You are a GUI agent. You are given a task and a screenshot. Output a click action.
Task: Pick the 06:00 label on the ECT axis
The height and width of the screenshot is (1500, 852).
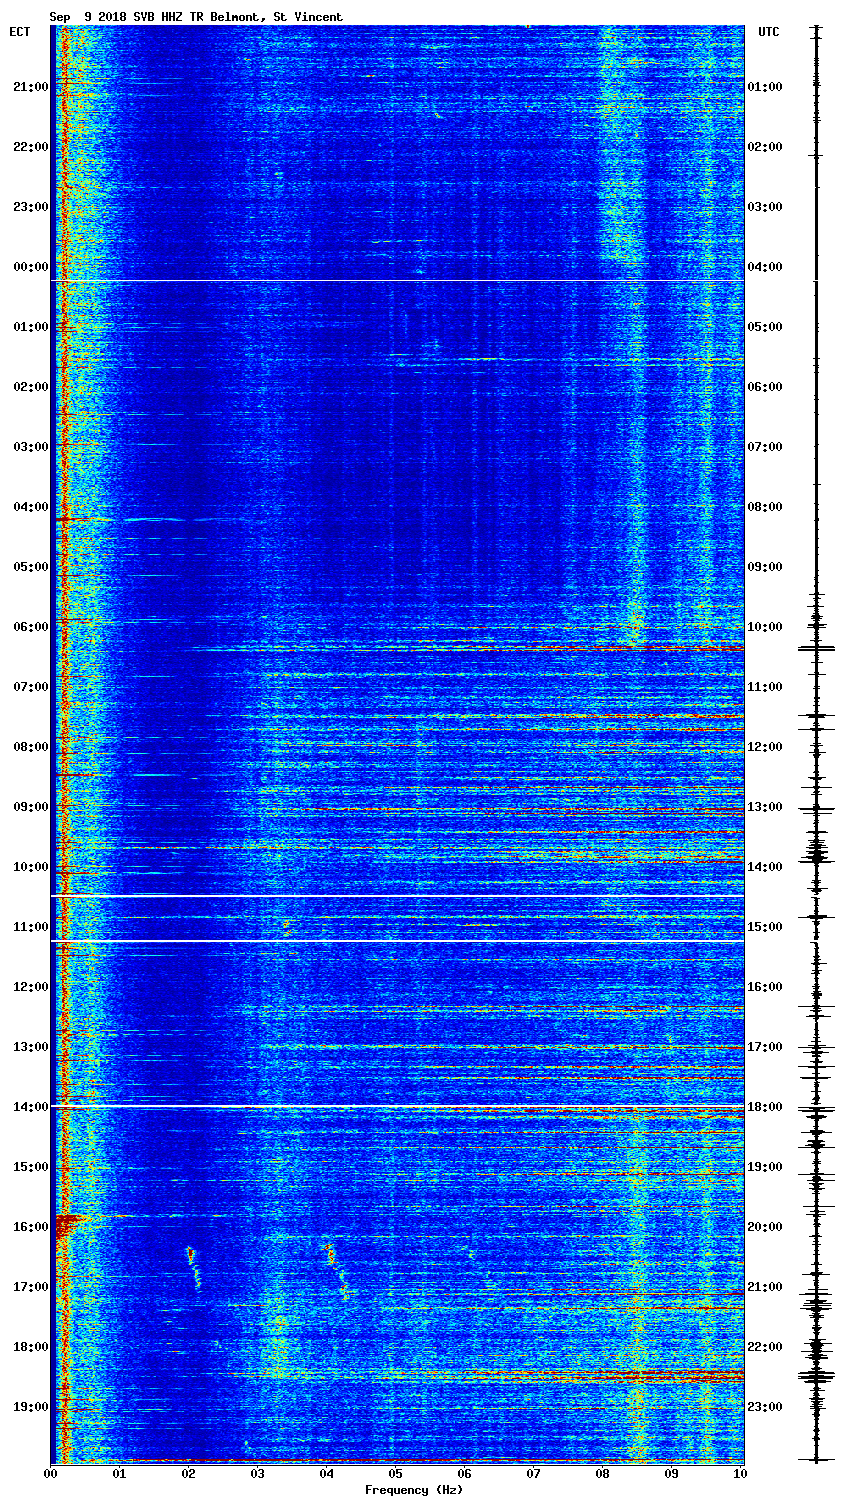[29, 627]
